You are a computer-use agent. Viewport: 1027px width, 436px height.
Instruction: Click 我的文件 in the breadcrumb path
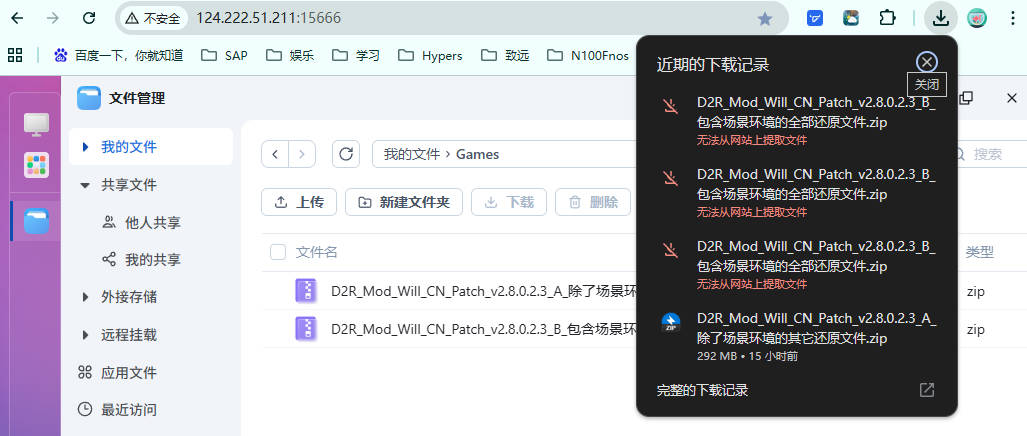pyautogui.click(x=412, y=154)
